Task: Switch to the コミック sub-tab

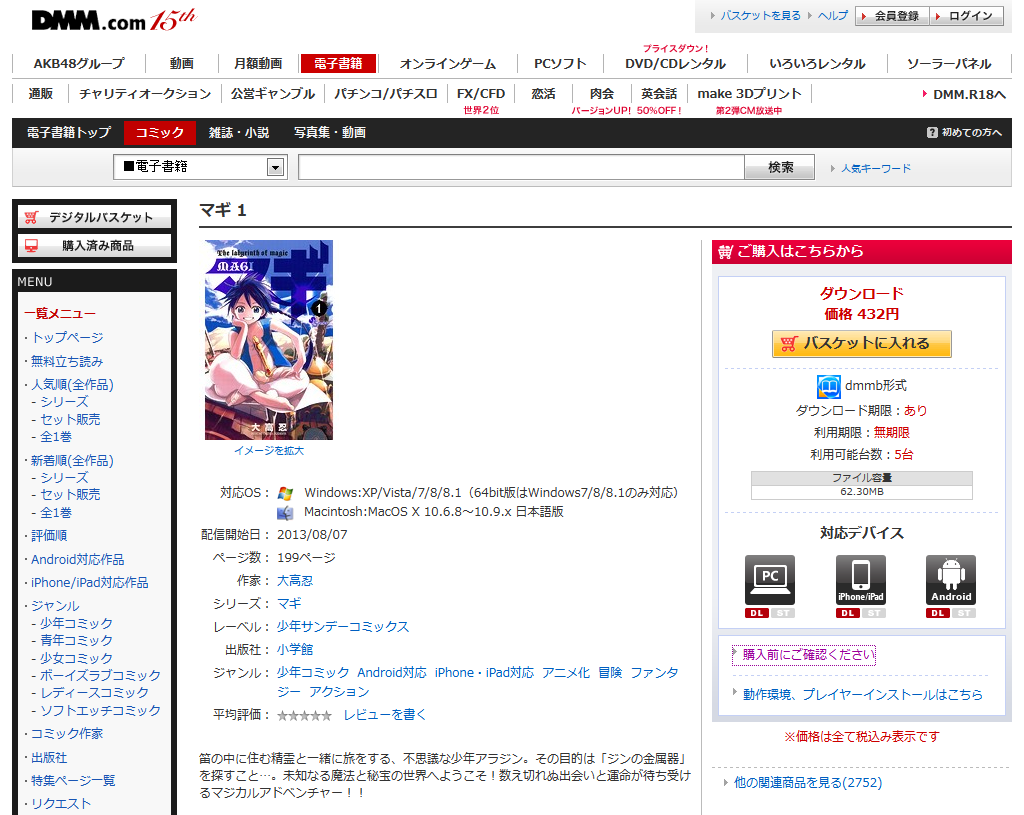Action: pyautogui.click(x=159, y=133)
